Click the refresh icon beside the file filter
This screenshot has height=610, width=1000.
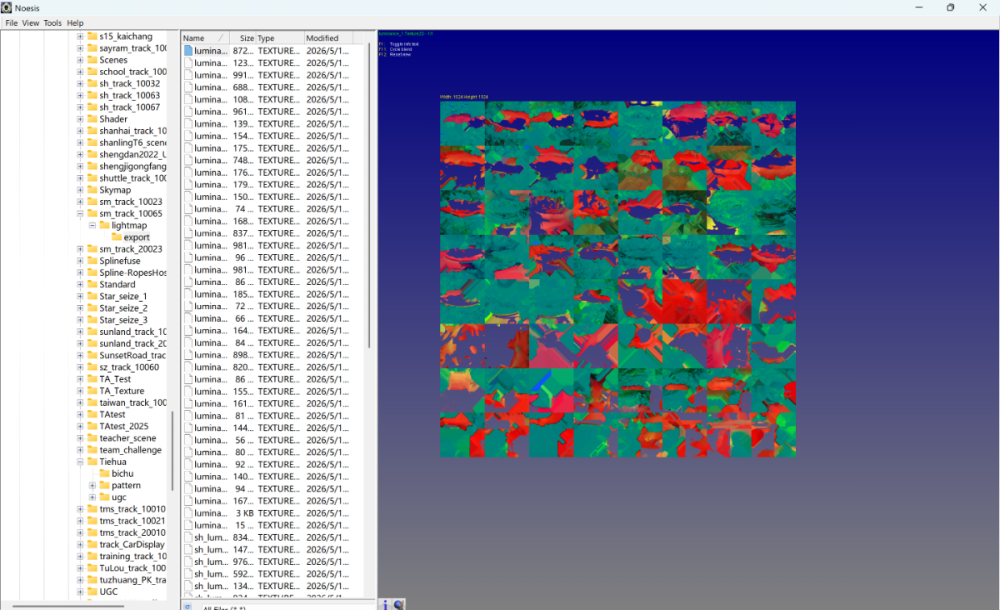pos(188,607)
